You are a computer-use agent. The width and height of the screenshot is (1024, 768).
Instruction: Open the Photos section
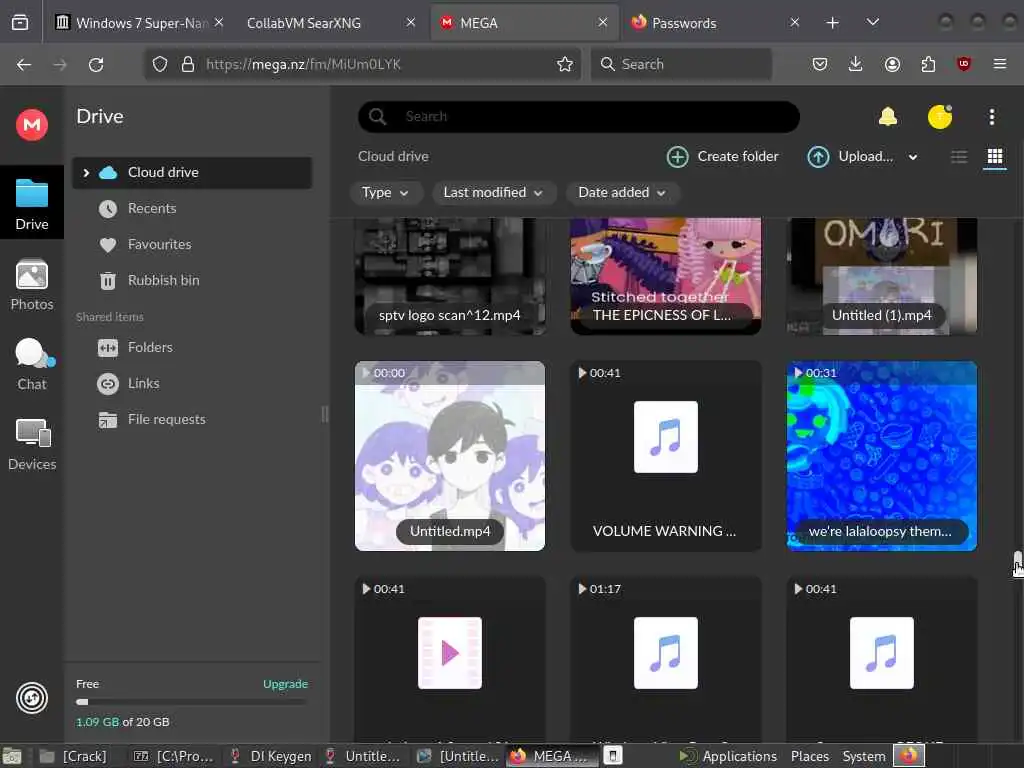tap(31, 285)
